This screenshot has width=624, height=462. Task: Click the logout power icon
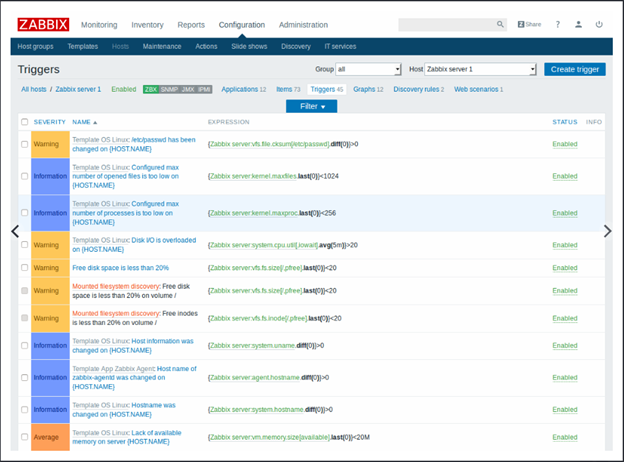pyautogui.click(x=599, y=24)
